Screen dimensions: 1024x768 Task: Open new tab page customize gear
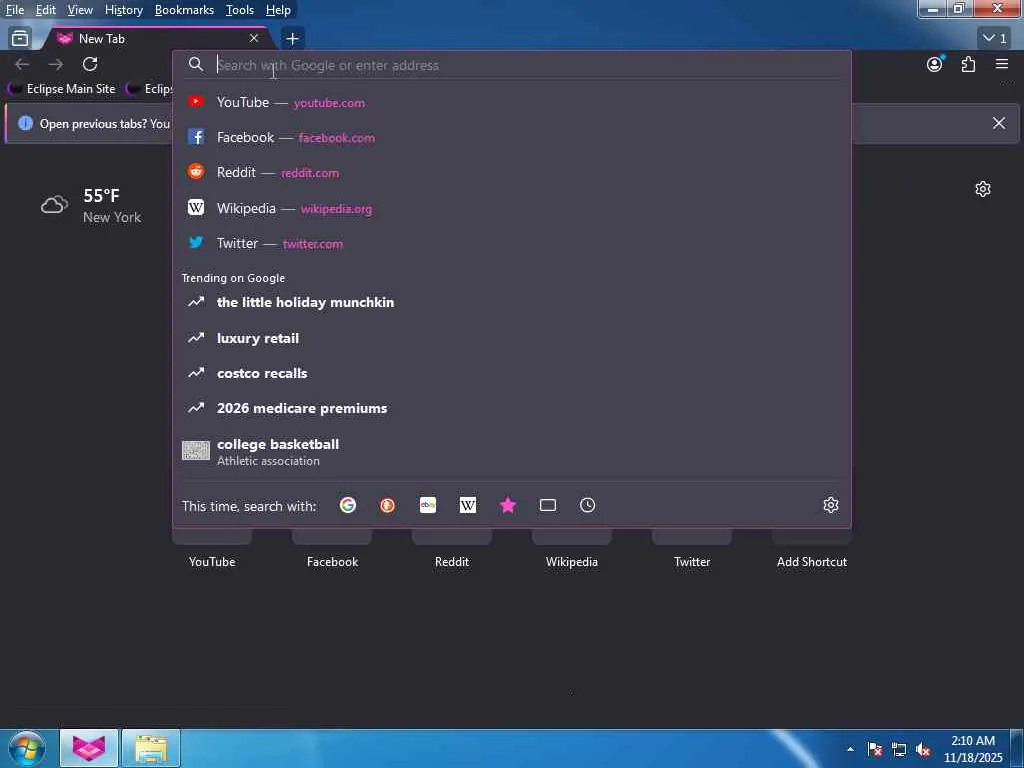pyautogui.click(x=983, y=189)
